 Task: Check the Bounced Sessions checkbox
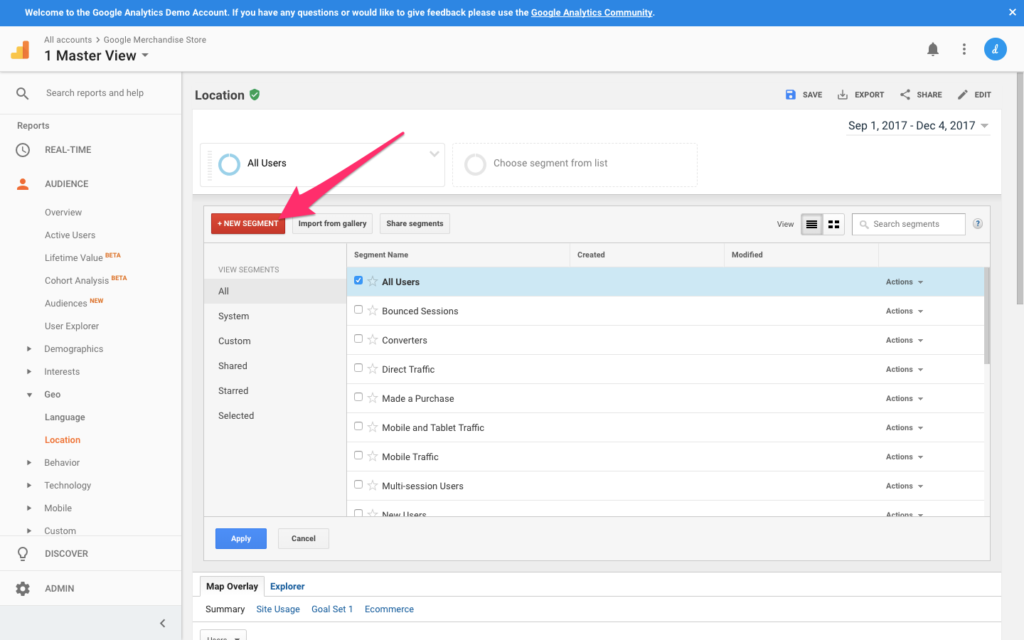click(359, 310)
